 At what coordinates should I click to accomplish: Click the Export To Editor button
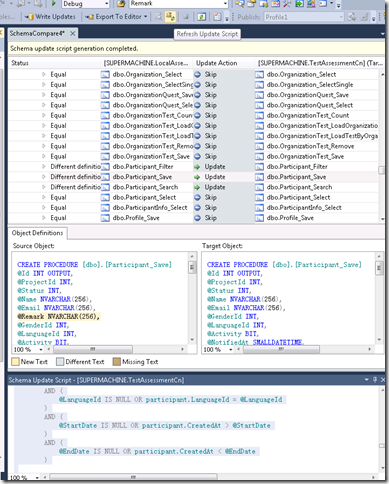115,17
